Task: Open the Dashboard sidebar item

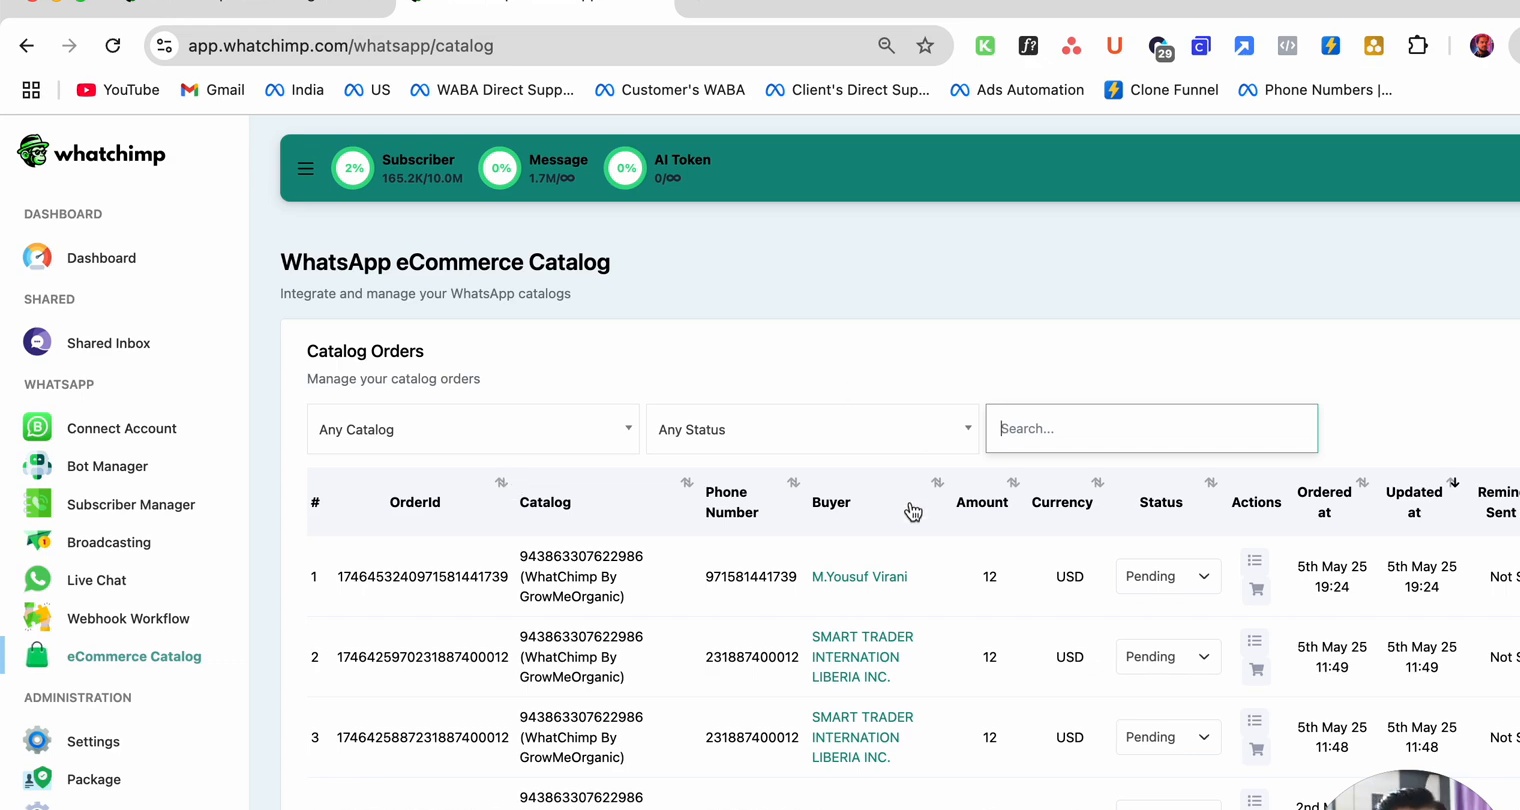Action: (80, 258)
